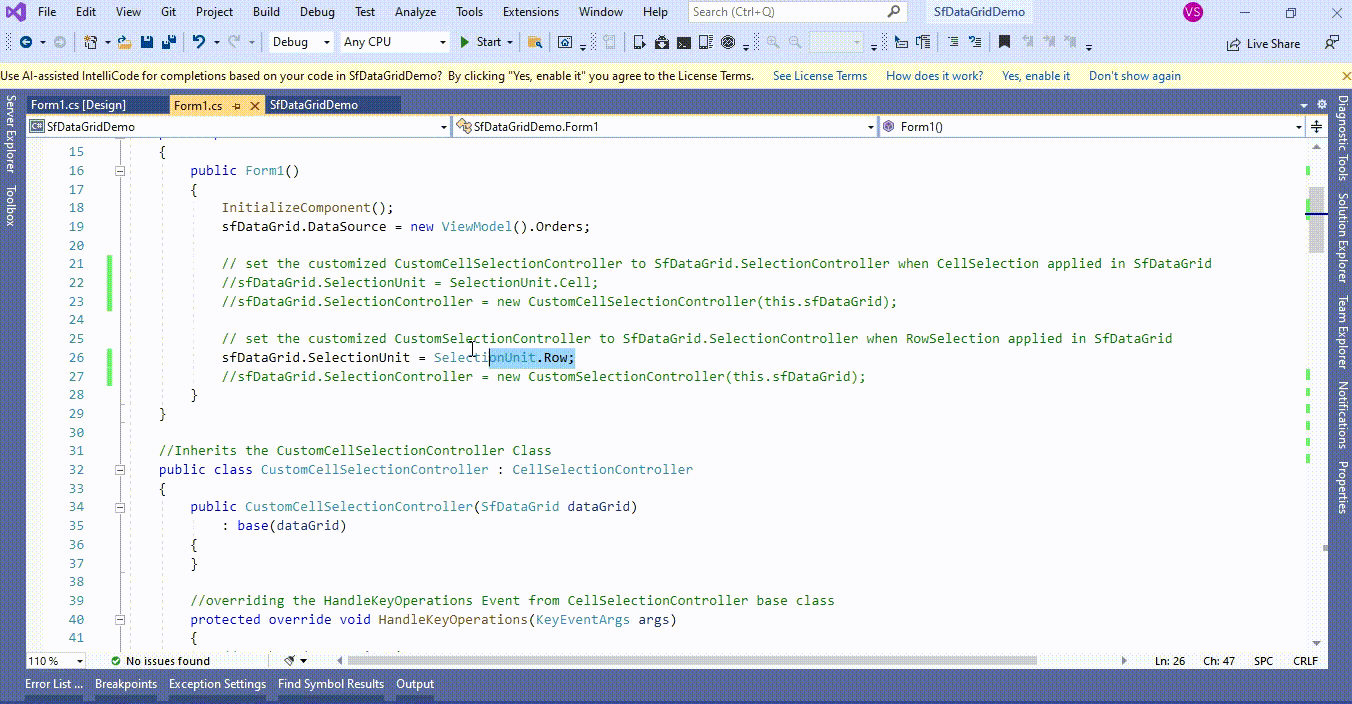Click Don't show again link
Image resolution: width=1352 pixels, height=704 pixels.
[x=1135, y=76]
